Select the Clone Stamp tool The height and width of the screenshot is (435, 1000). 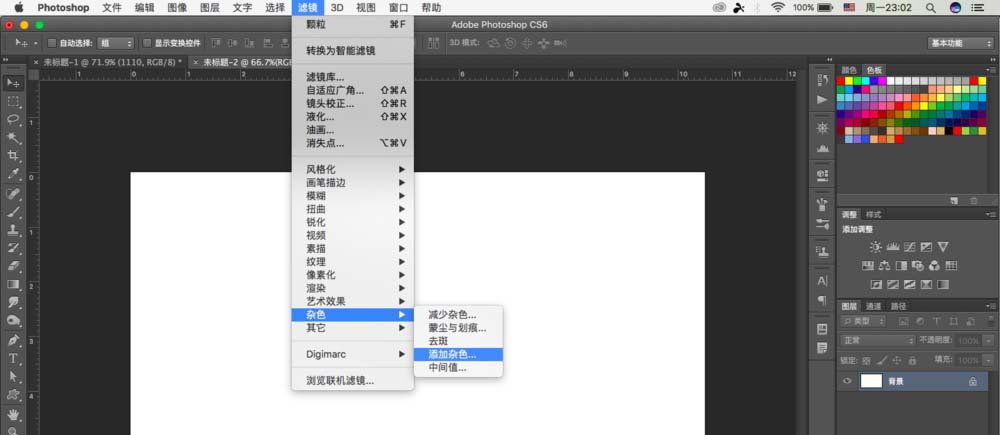tap(13, 230)
